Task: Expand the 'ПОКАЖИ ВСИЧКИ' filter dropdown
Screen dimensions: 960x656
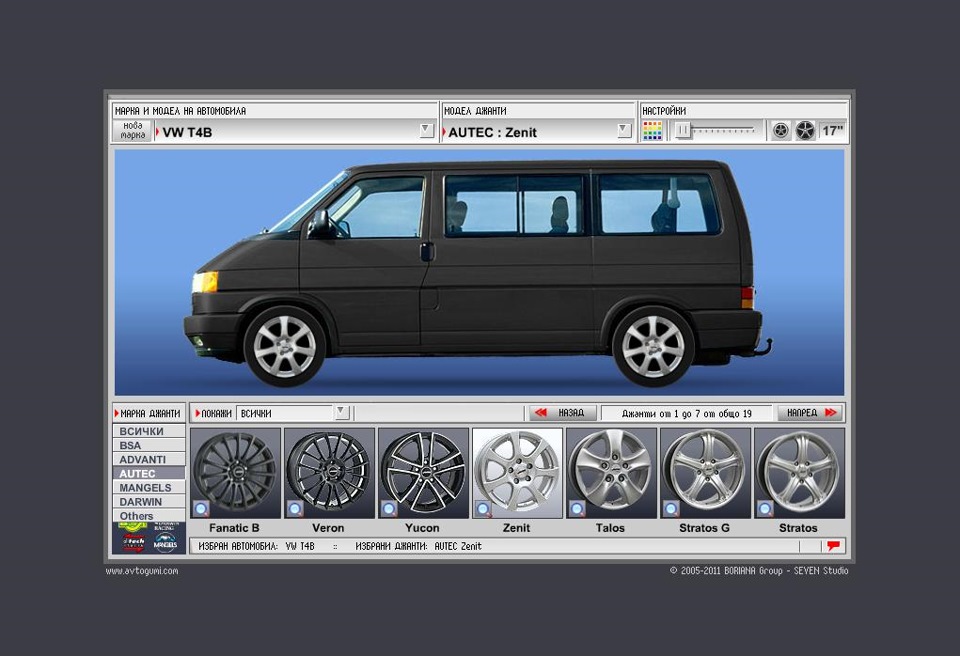Action: tap(342, 412)
